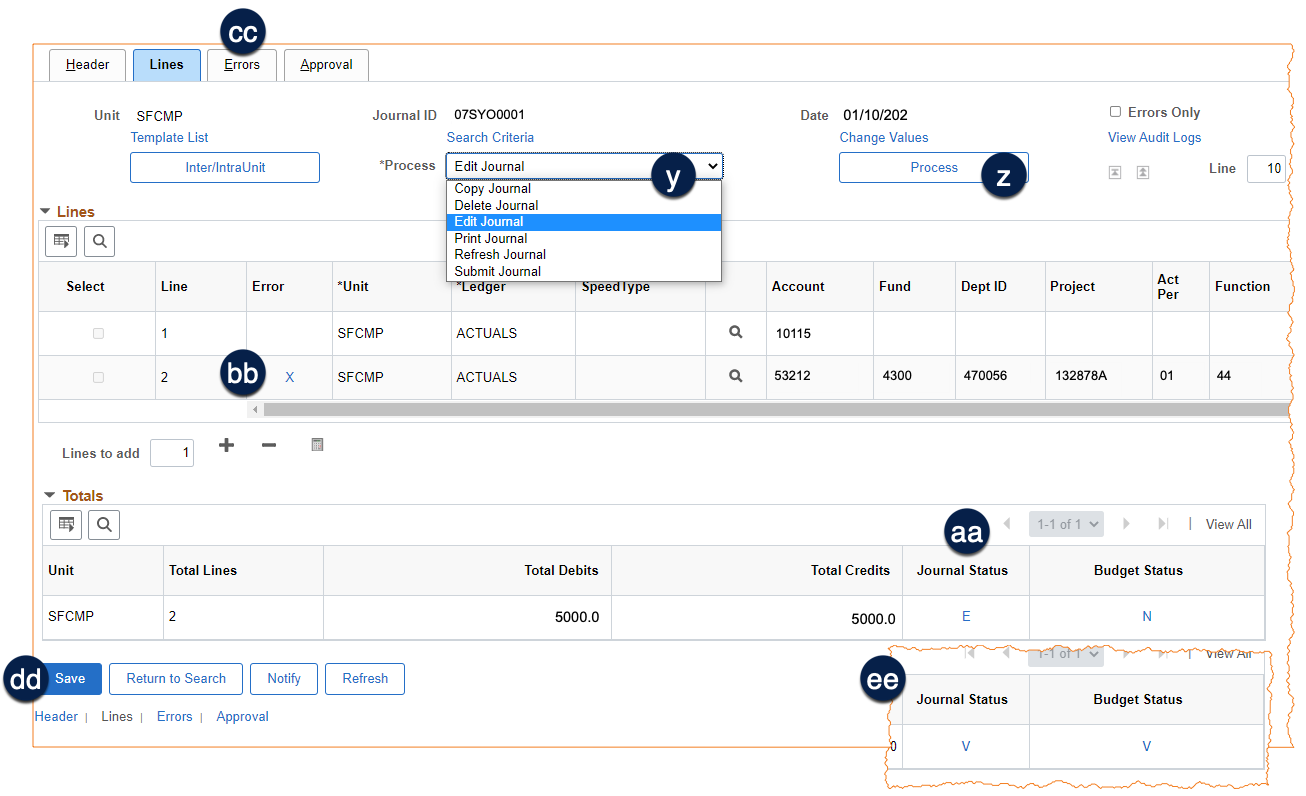Enable the Errors Only checkbox

[x=1115, y=112]
